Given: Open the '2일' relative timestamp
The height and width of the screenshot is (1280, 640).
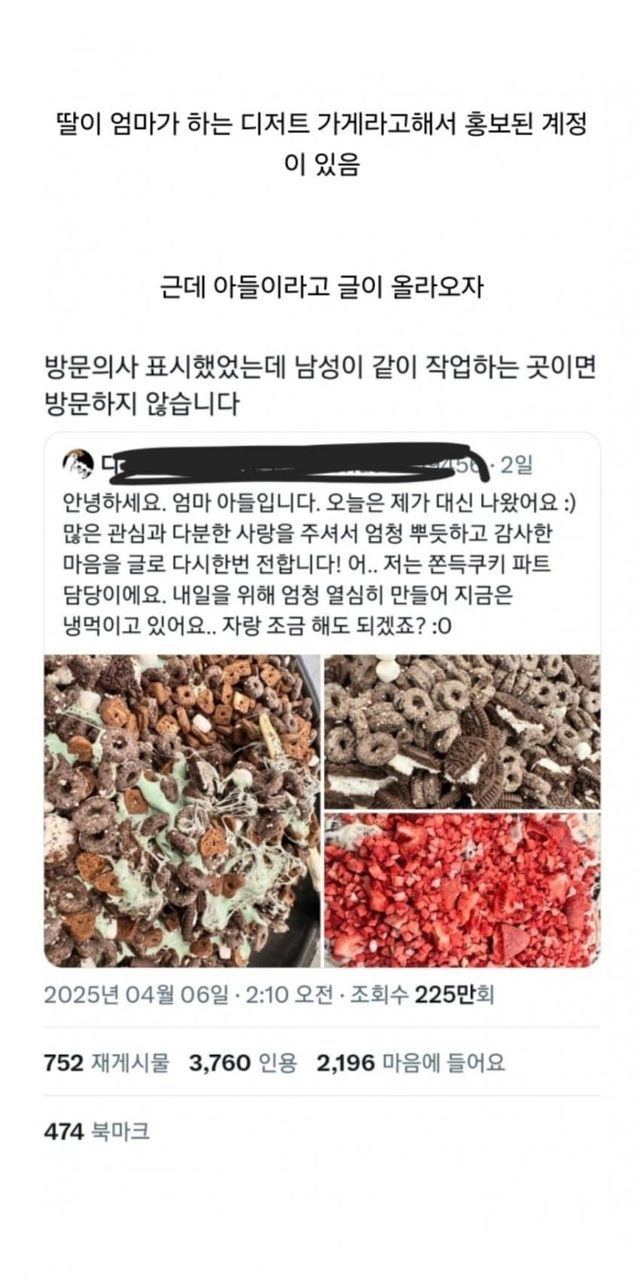Looking at the screenshot, I should pyautogui.click(x=518, y=465).
